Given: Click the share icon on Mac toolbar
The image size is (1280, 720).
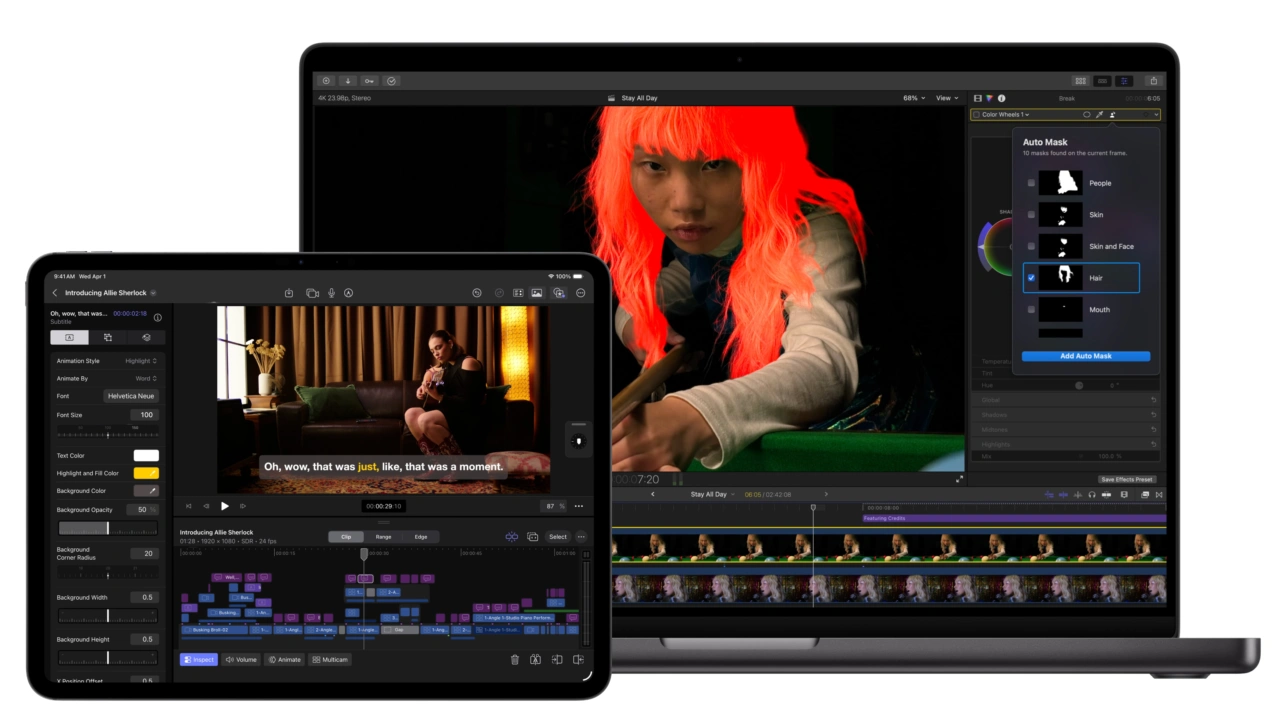Looking at the screenshot, I should [x=1153, y=81].
